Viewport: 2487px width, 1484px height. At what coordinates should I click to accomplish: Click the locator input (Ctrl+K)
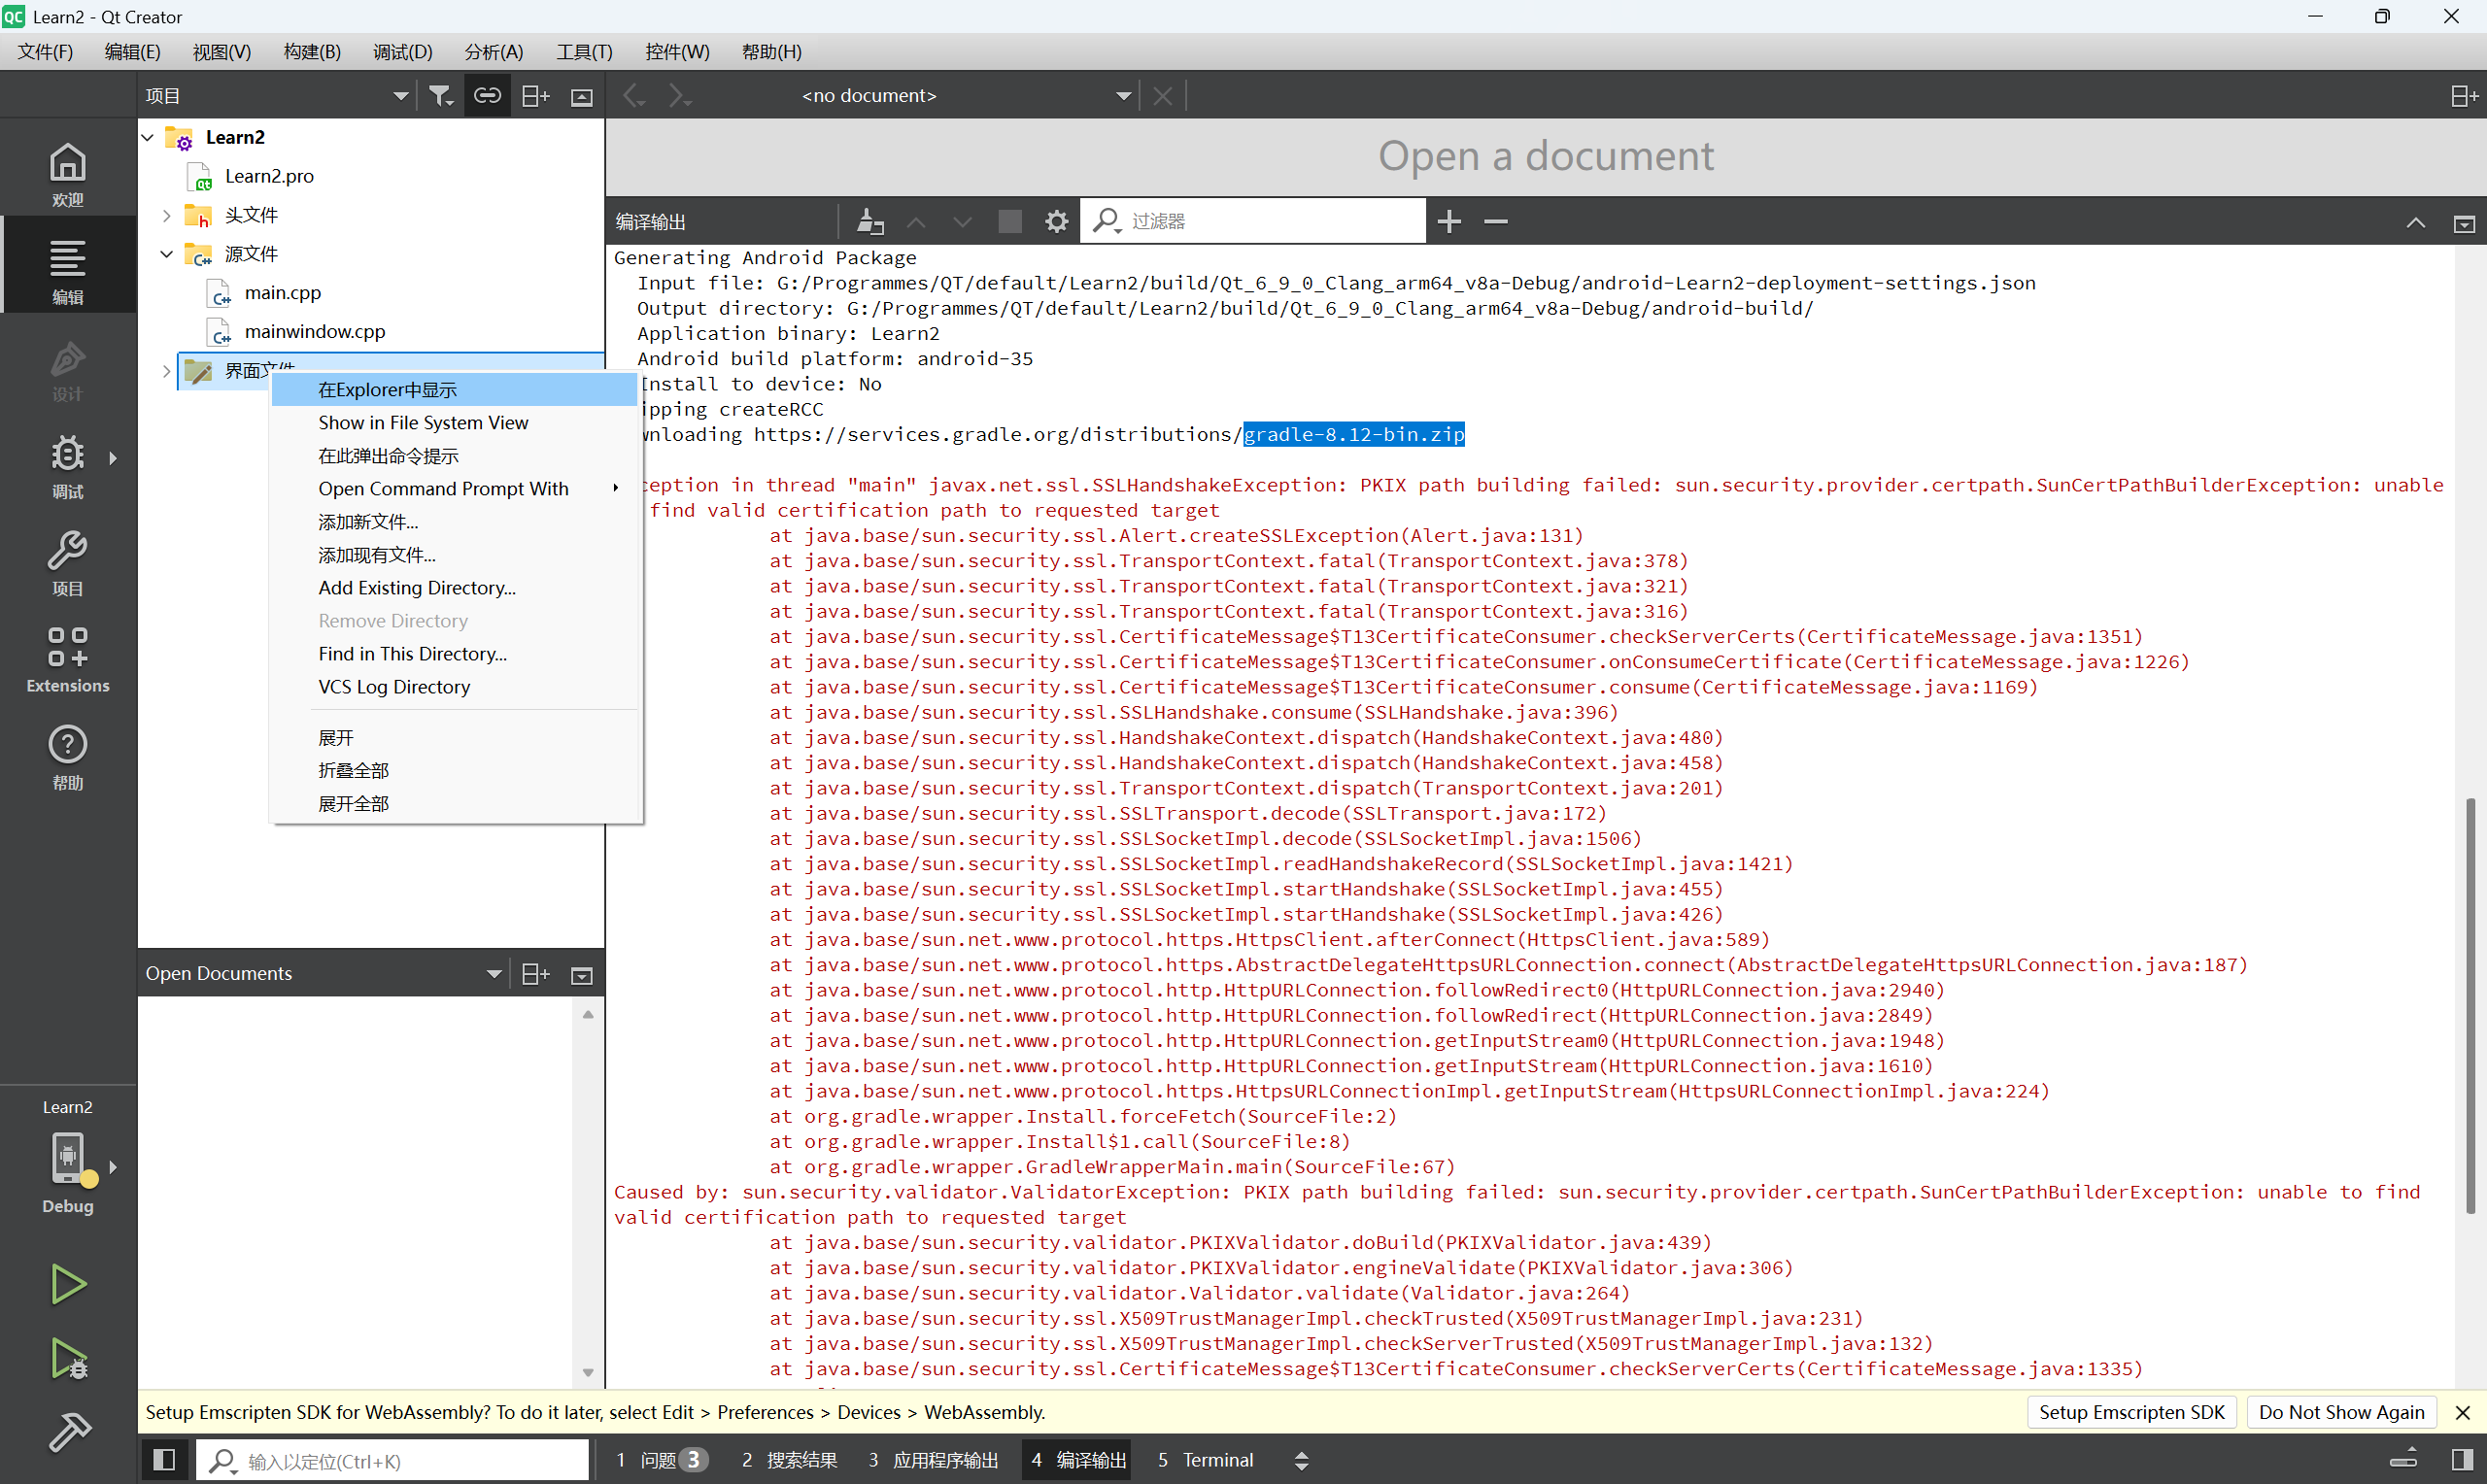pos(392,1461)
